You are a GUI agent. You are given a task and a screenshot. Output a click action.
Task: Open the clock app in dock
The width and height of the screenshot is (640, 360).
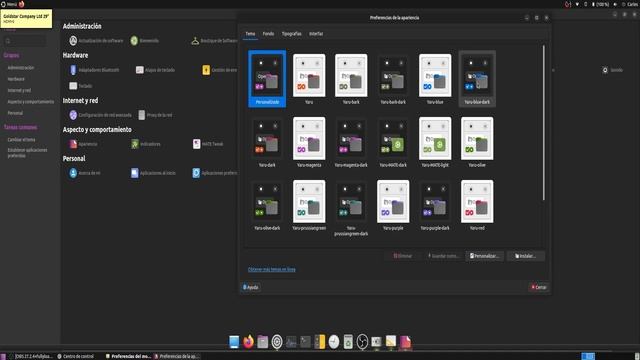[334, 342]
